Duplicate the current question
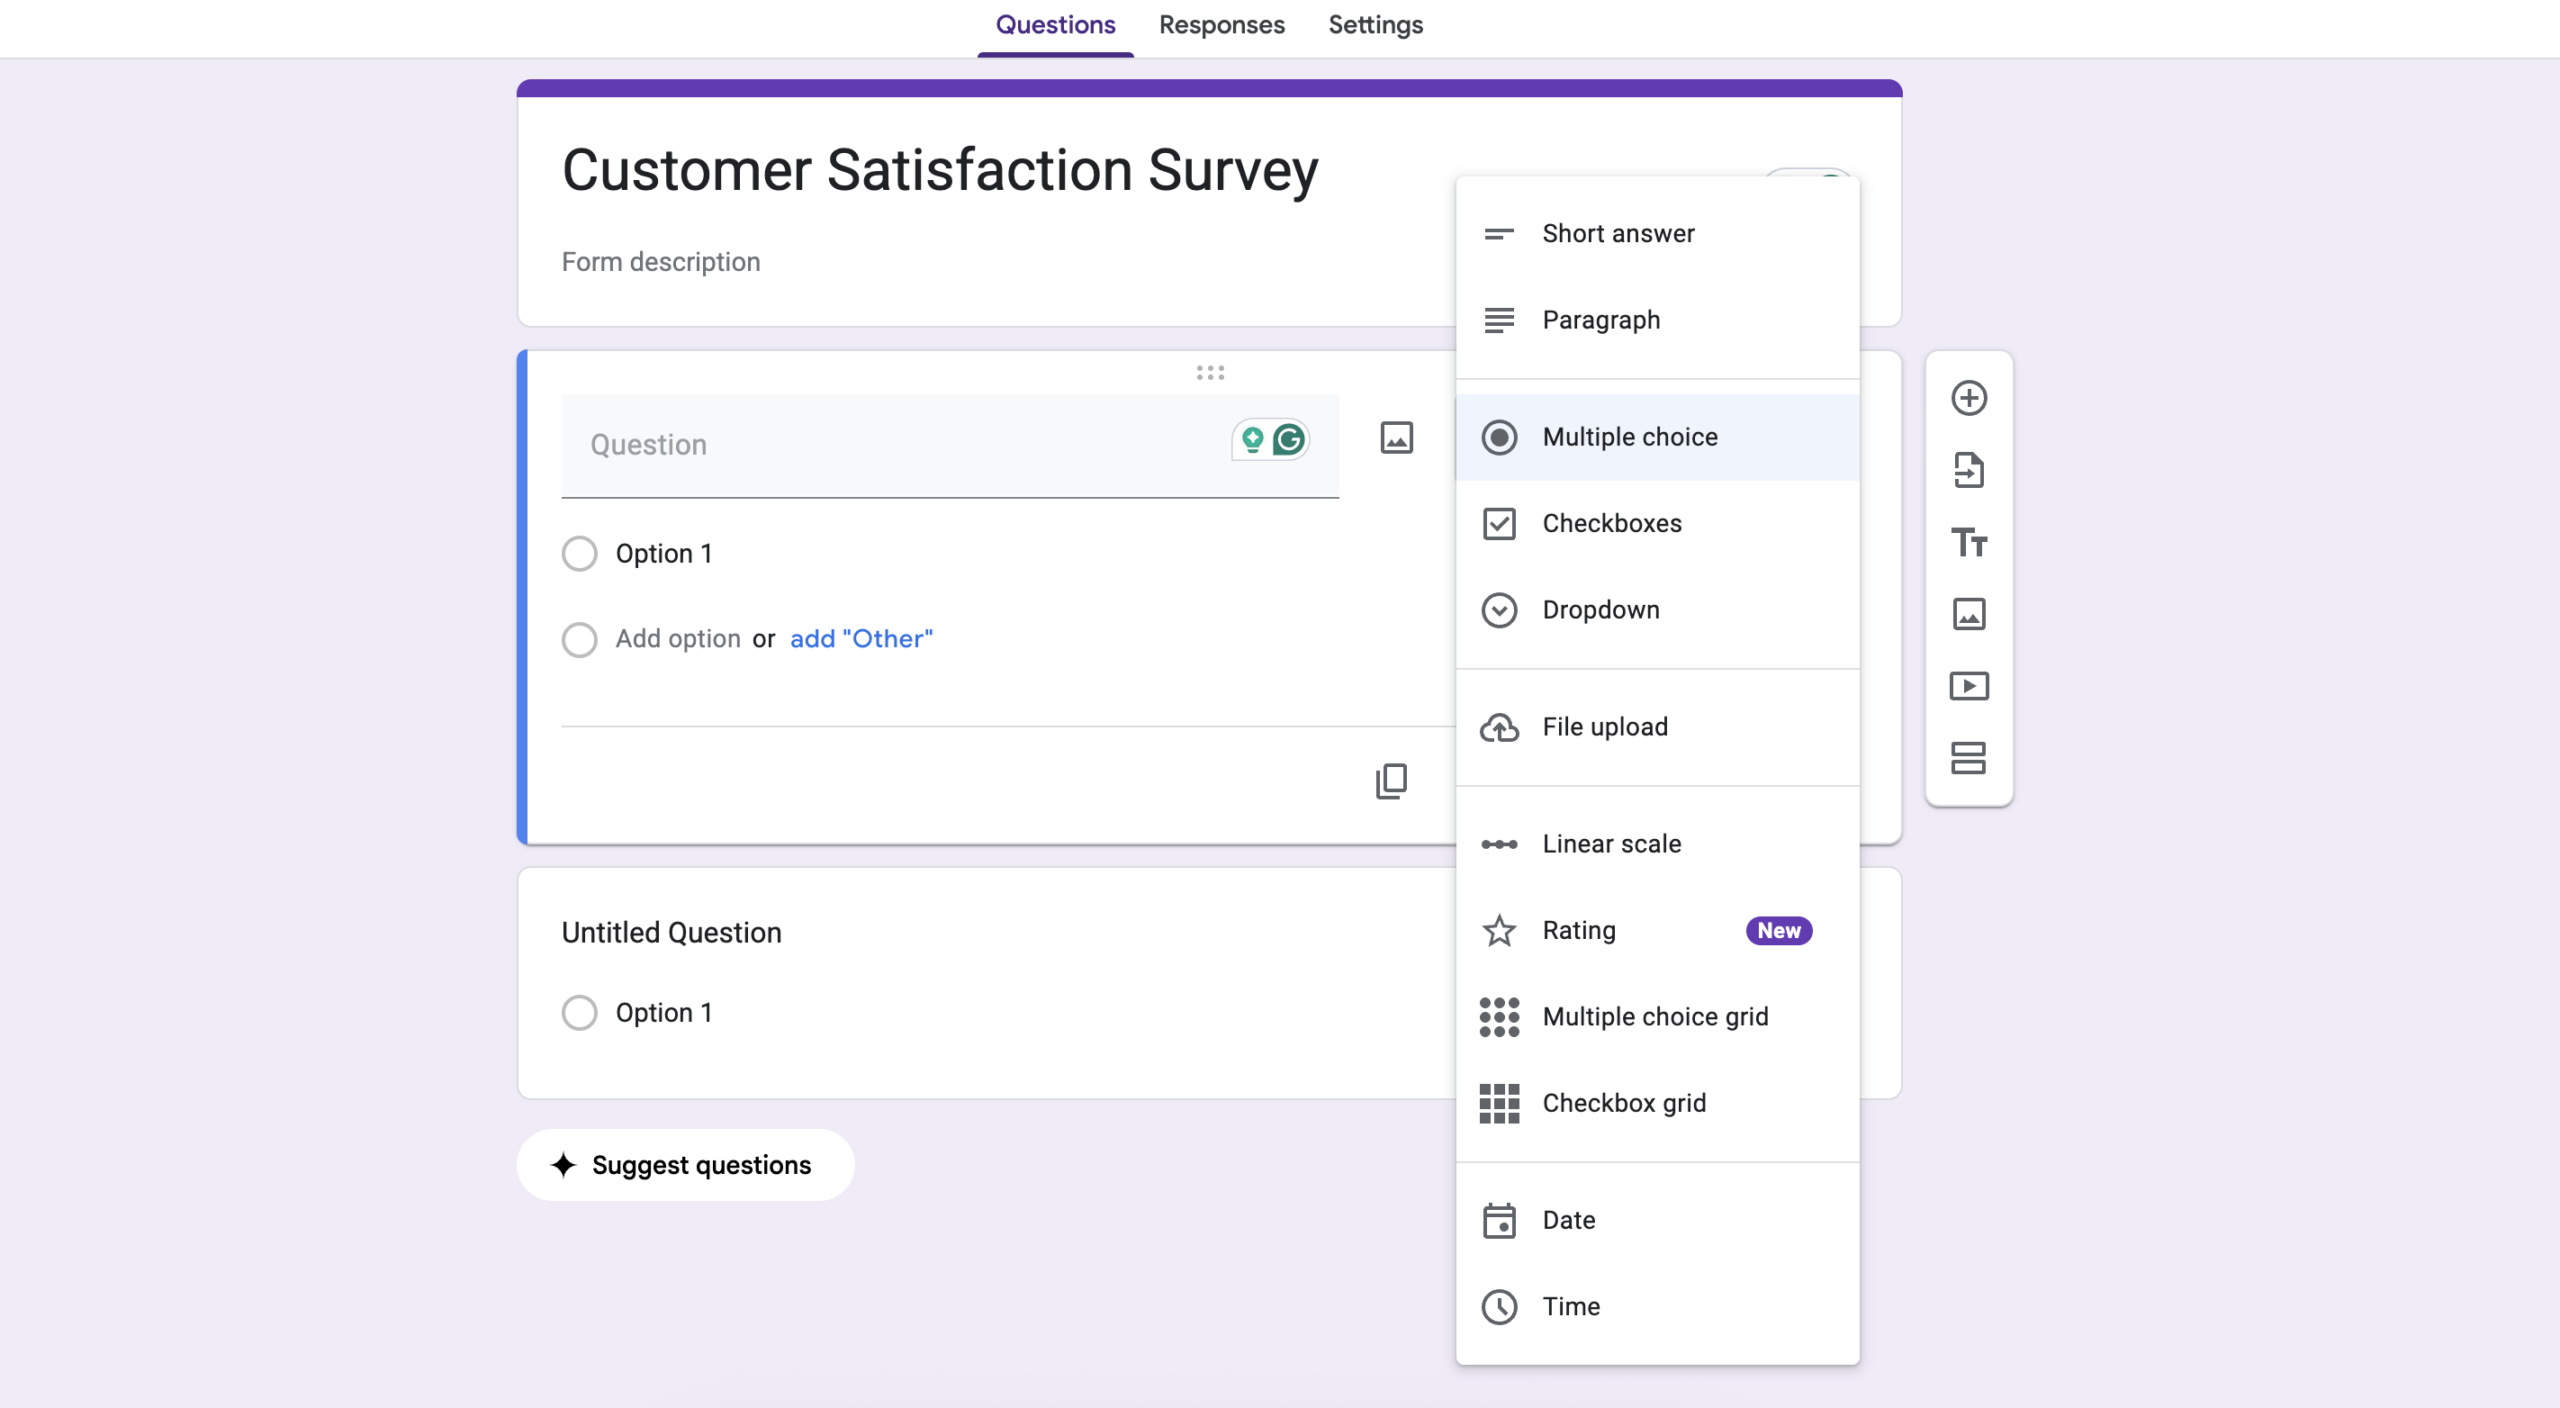This screenshot has width=2560, height=1408. (x=1392, y=781)
